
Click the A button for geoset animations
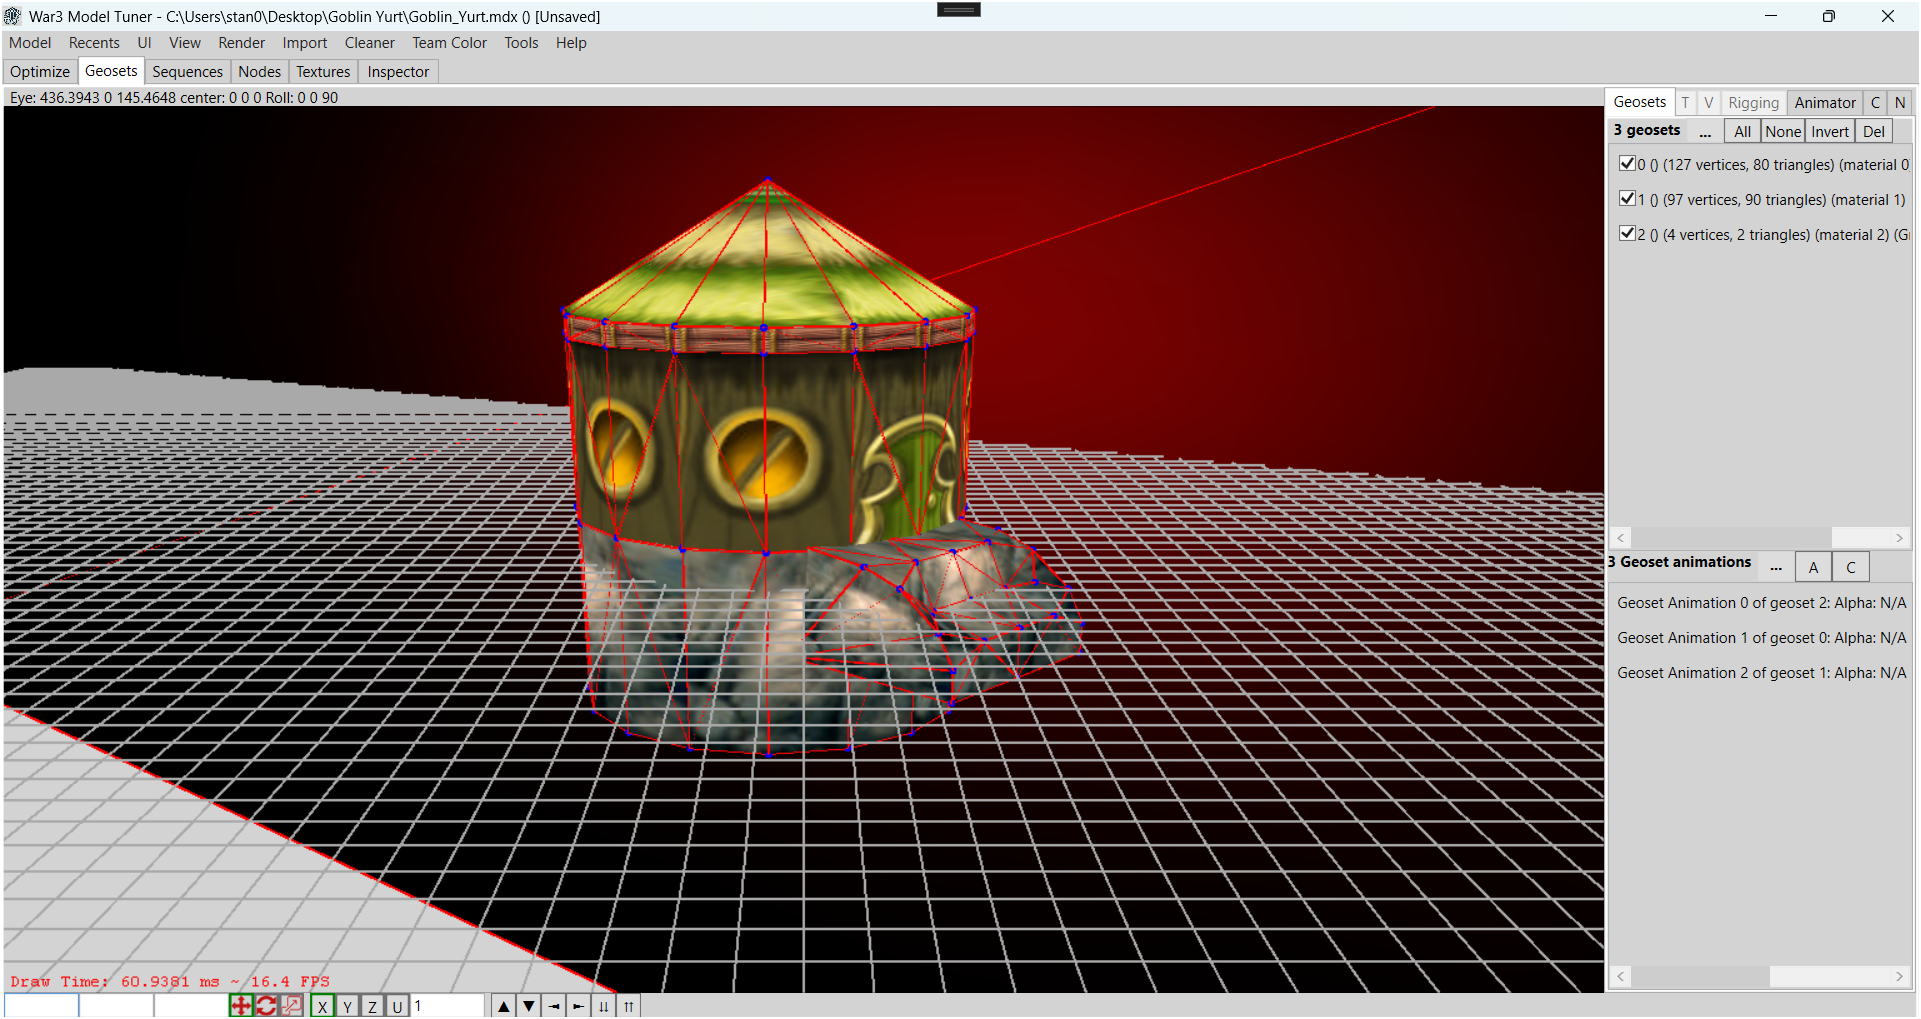pos(1813,567)
